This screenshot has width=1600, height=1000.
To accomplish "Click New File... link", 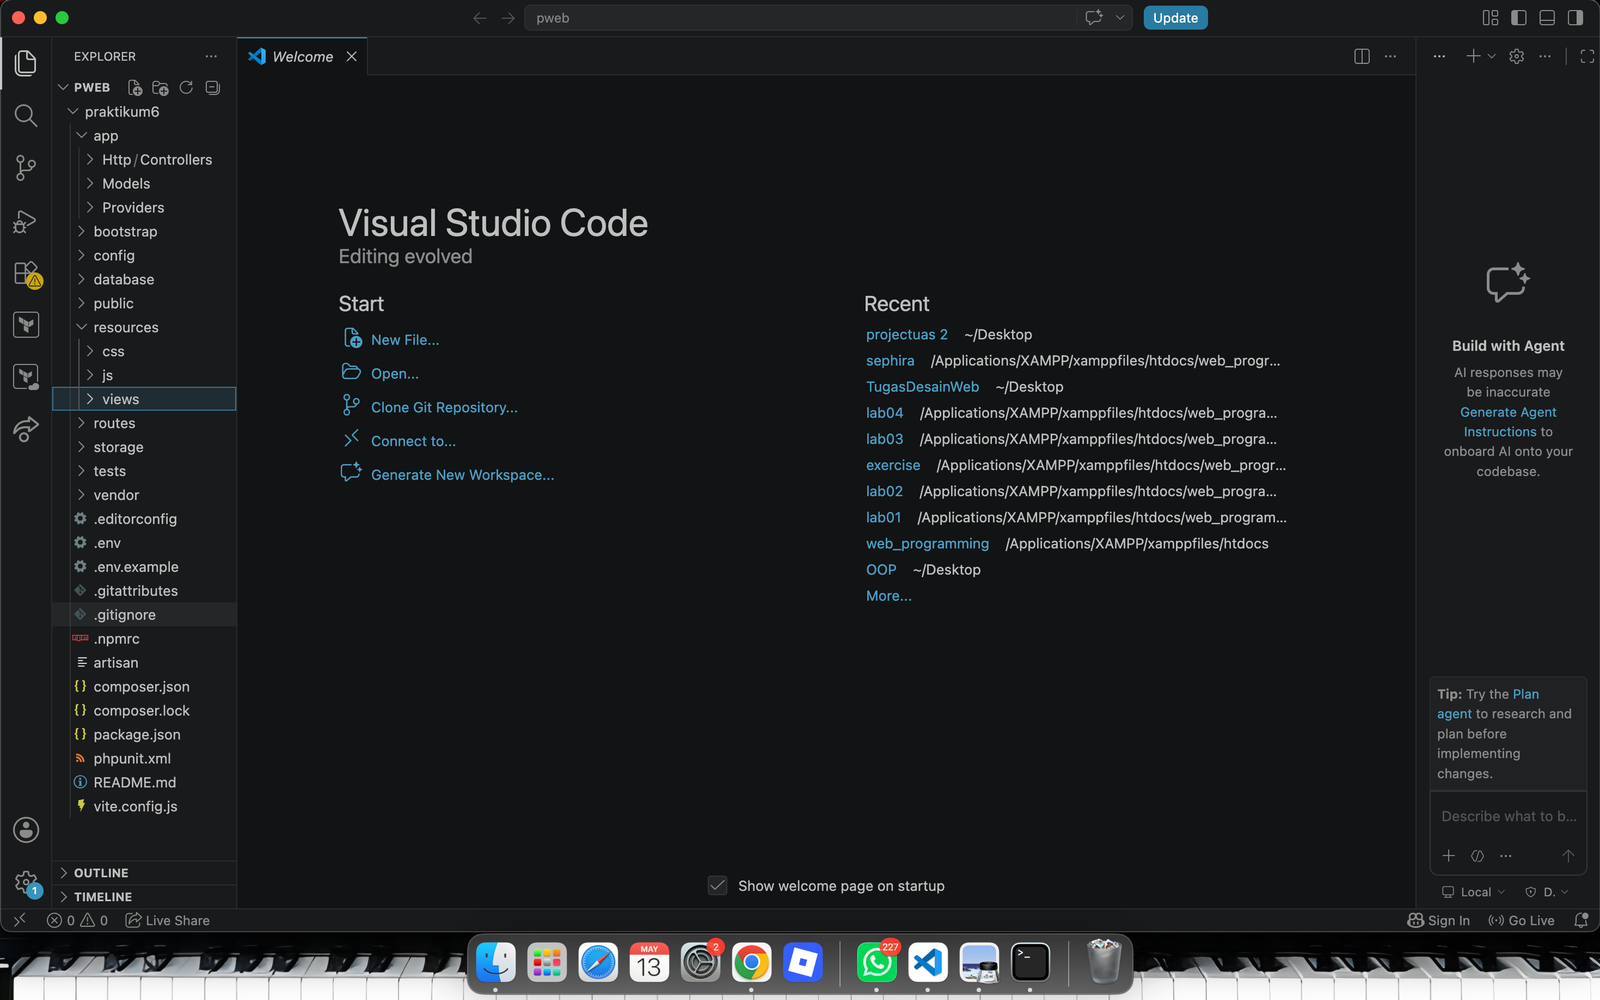I will point(405,340).
